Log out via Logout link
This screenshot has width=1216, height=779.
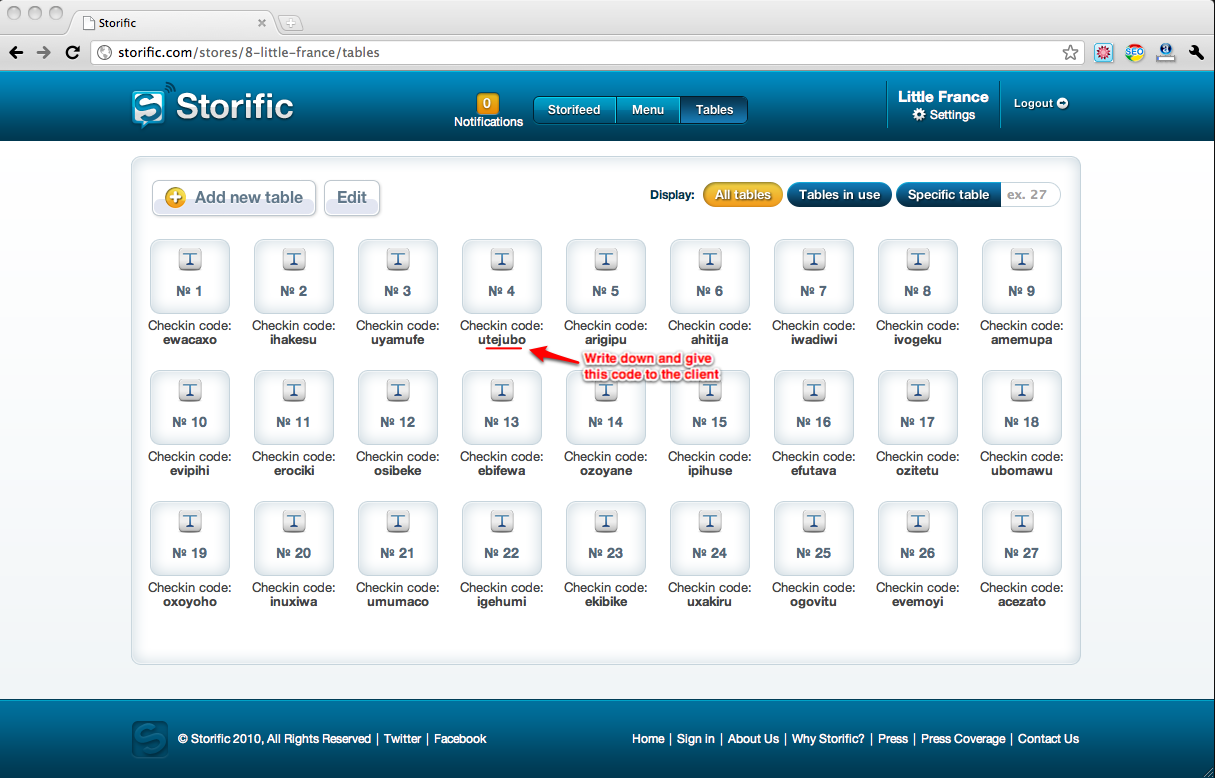1040,103
